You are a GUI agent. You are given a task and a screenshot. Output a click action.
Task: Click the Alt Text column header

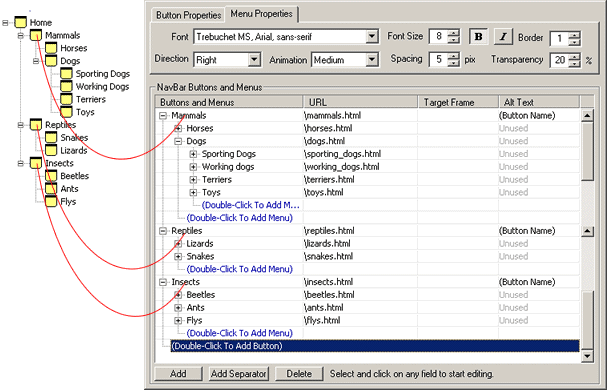point(539,102)
